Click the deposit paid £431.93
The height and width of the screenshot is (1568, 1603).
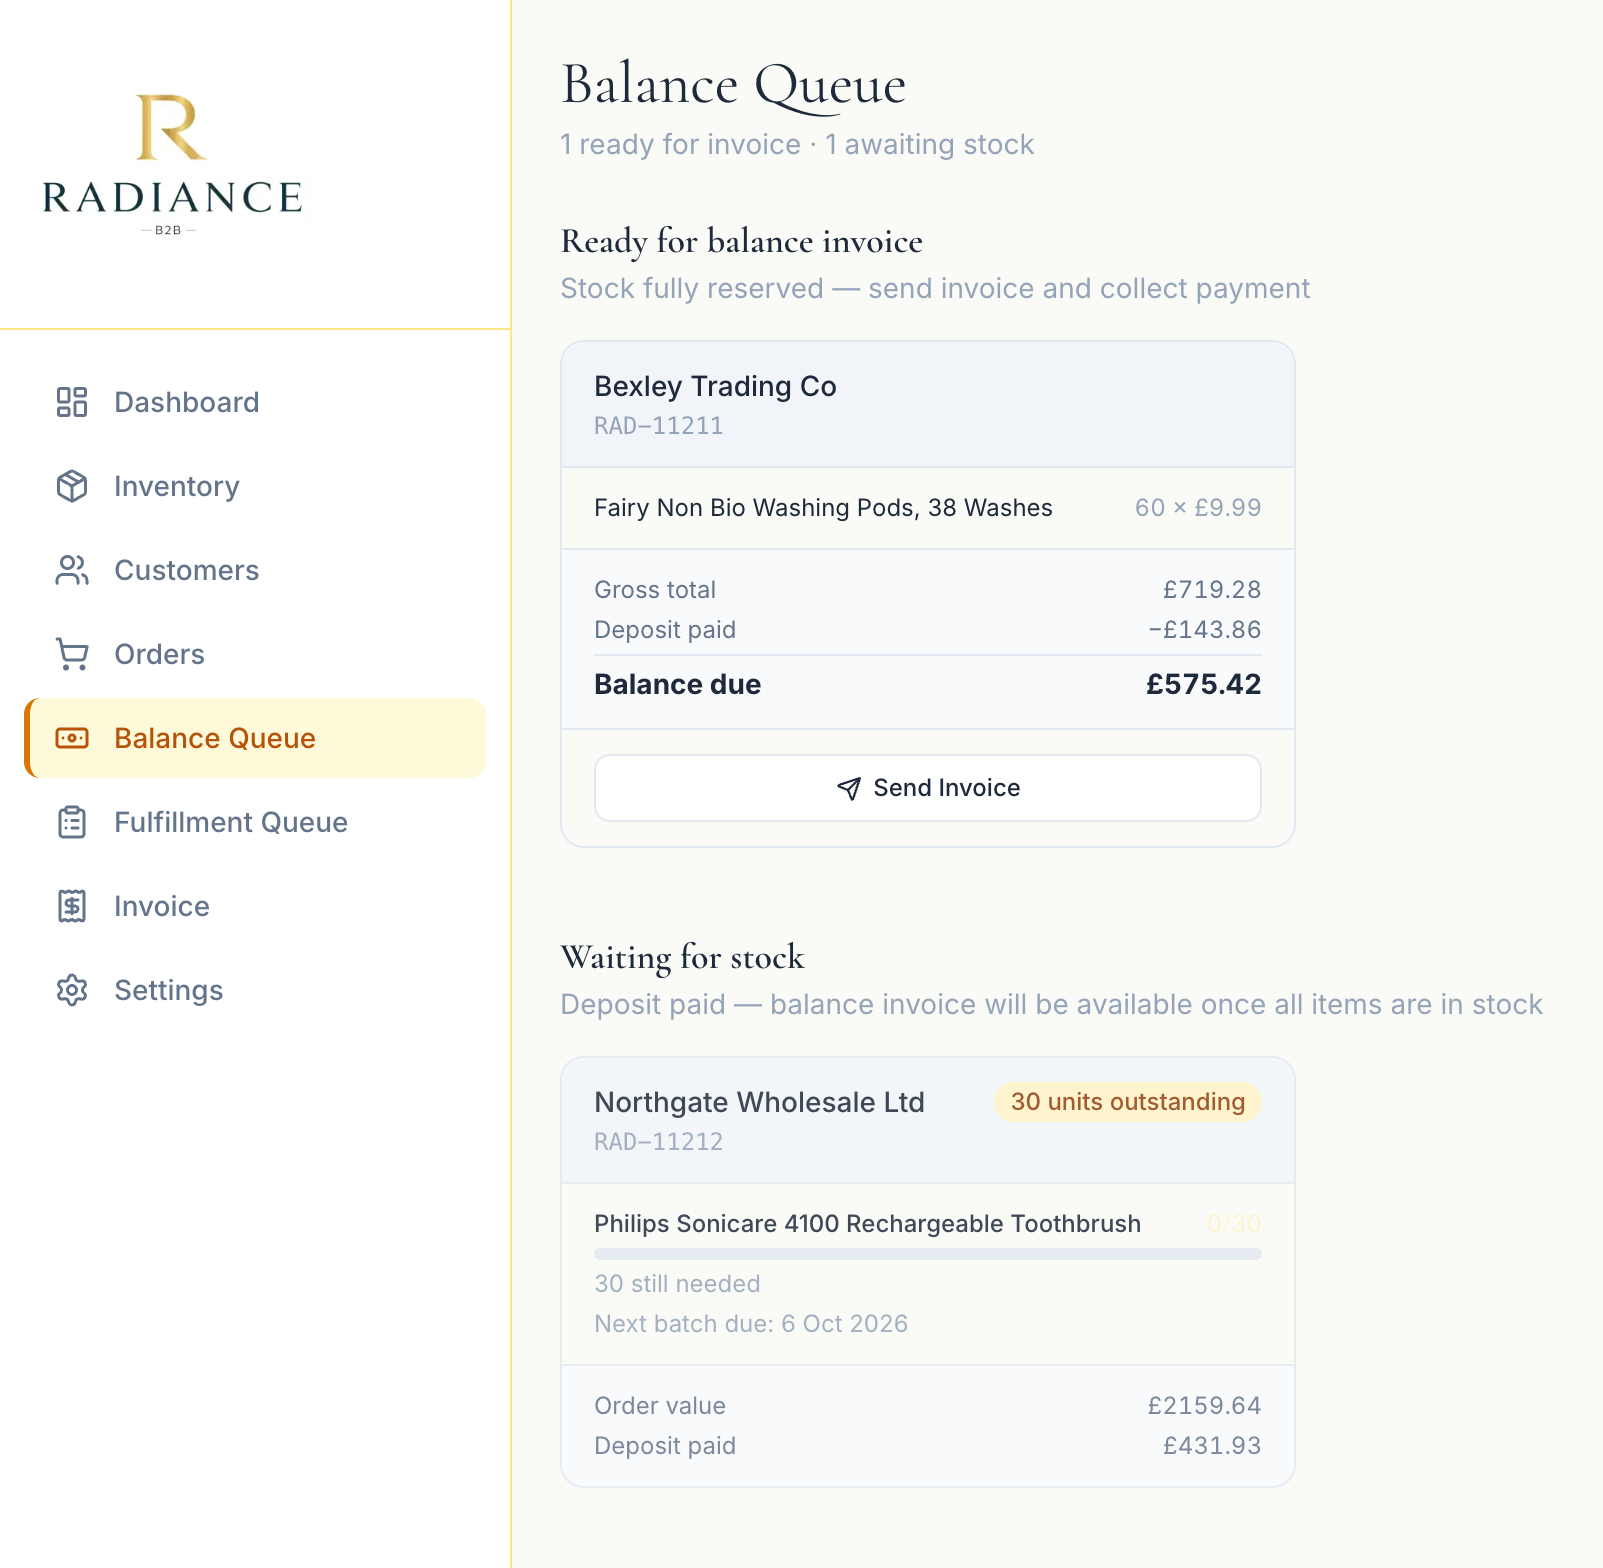(x=1212, y=1446)
